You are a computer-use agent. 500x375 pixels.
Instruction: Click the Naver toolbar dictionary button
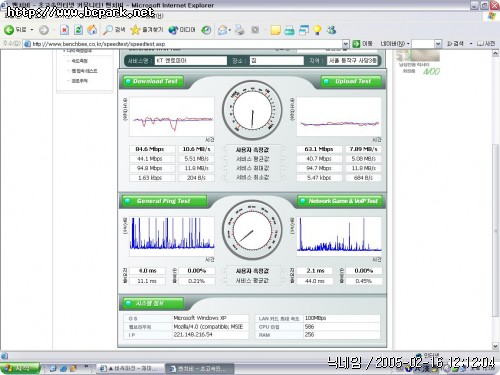tap(486, 44)
